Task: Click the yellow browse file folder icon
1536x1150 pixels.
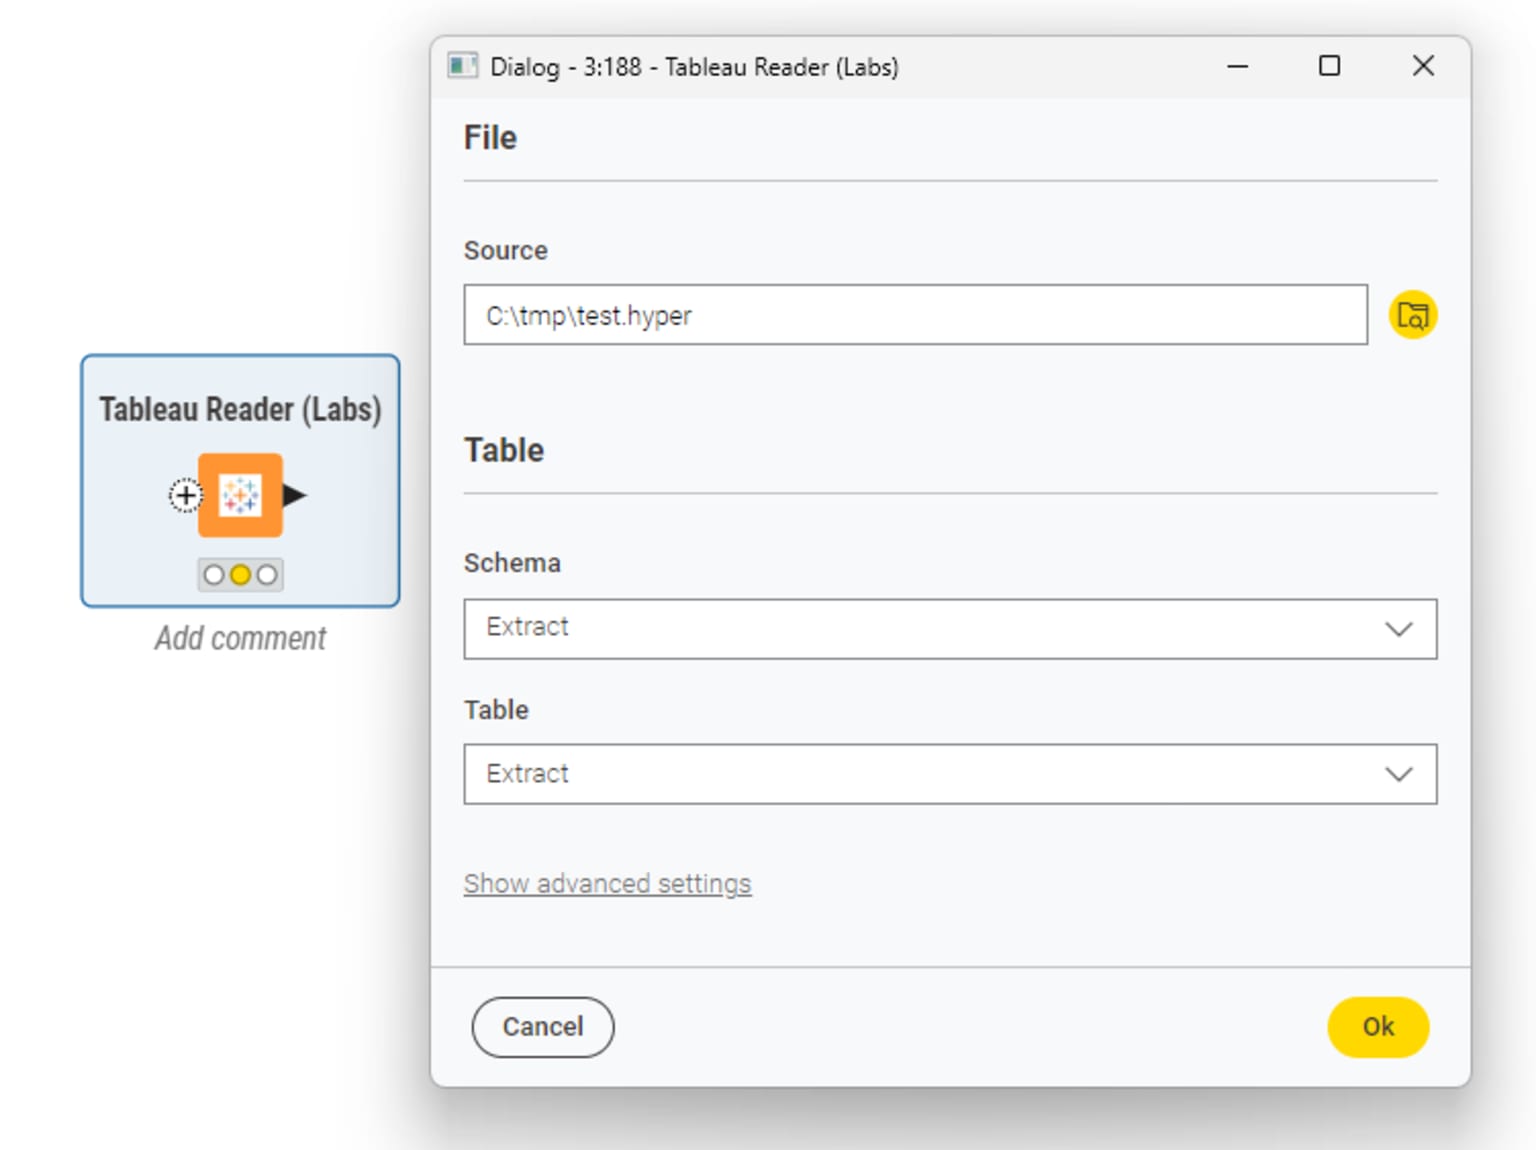Action: coord(1412,315)
